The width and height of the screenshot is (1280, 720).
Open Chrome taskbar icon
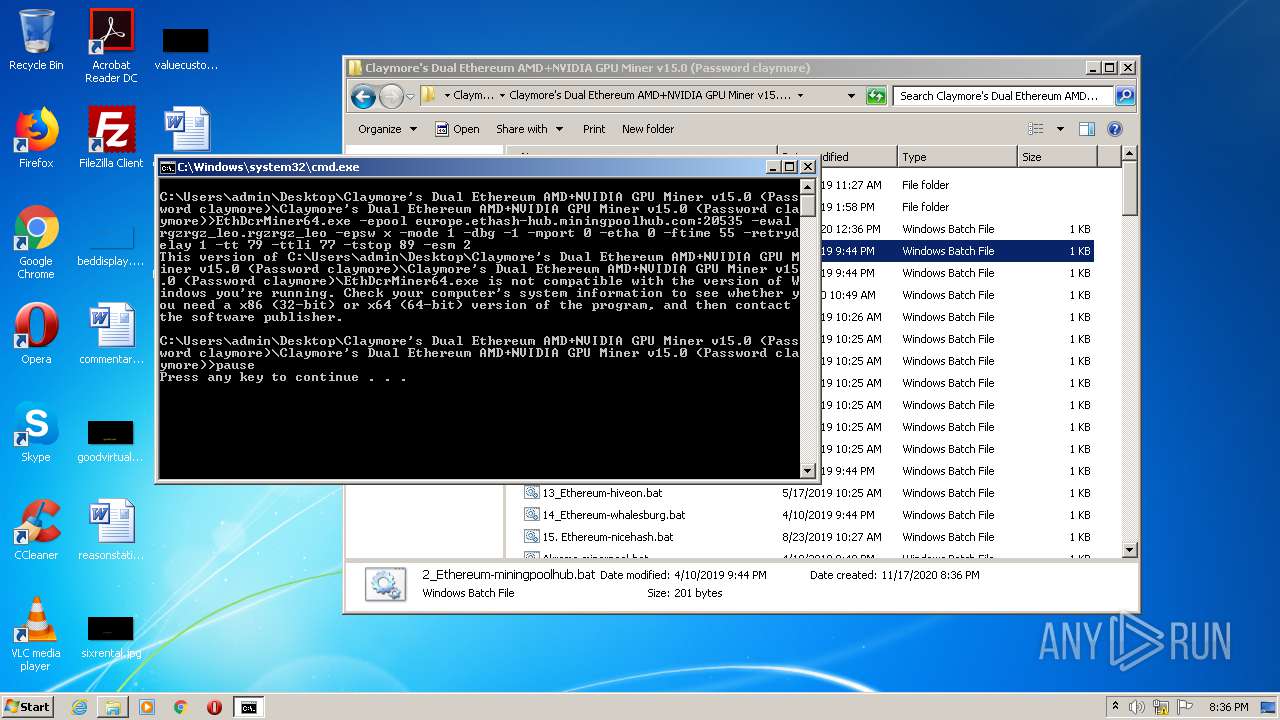181,707
